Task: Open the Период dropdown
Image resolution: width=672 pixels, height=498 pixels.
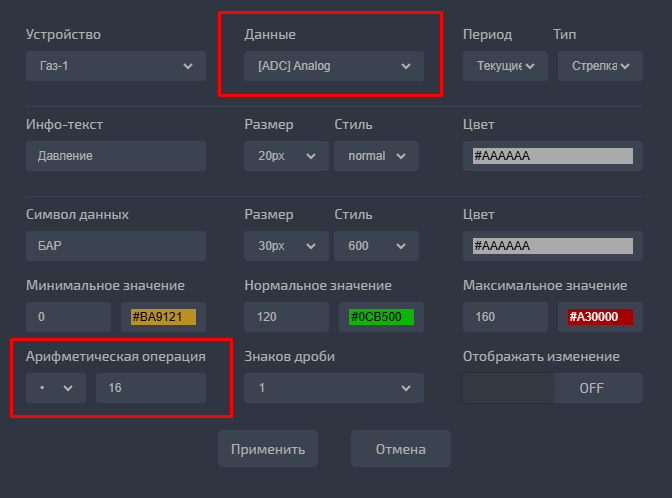Action: click(x=503, y=66)
